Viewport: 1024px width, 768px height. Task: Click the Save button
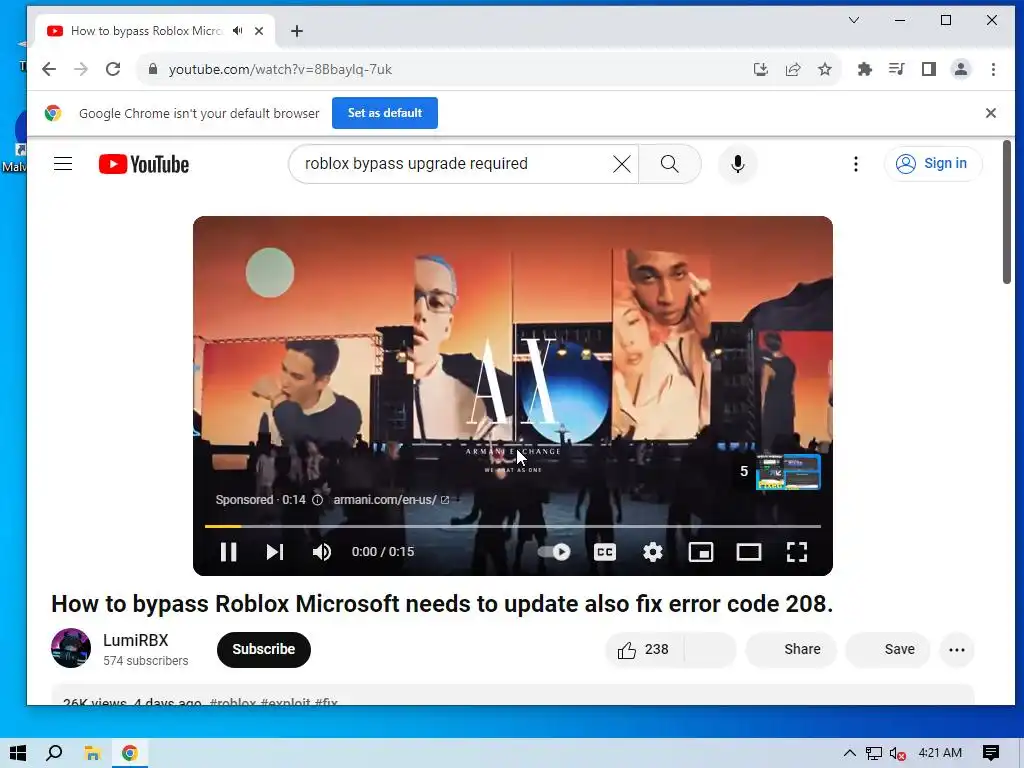click(888, 649)
